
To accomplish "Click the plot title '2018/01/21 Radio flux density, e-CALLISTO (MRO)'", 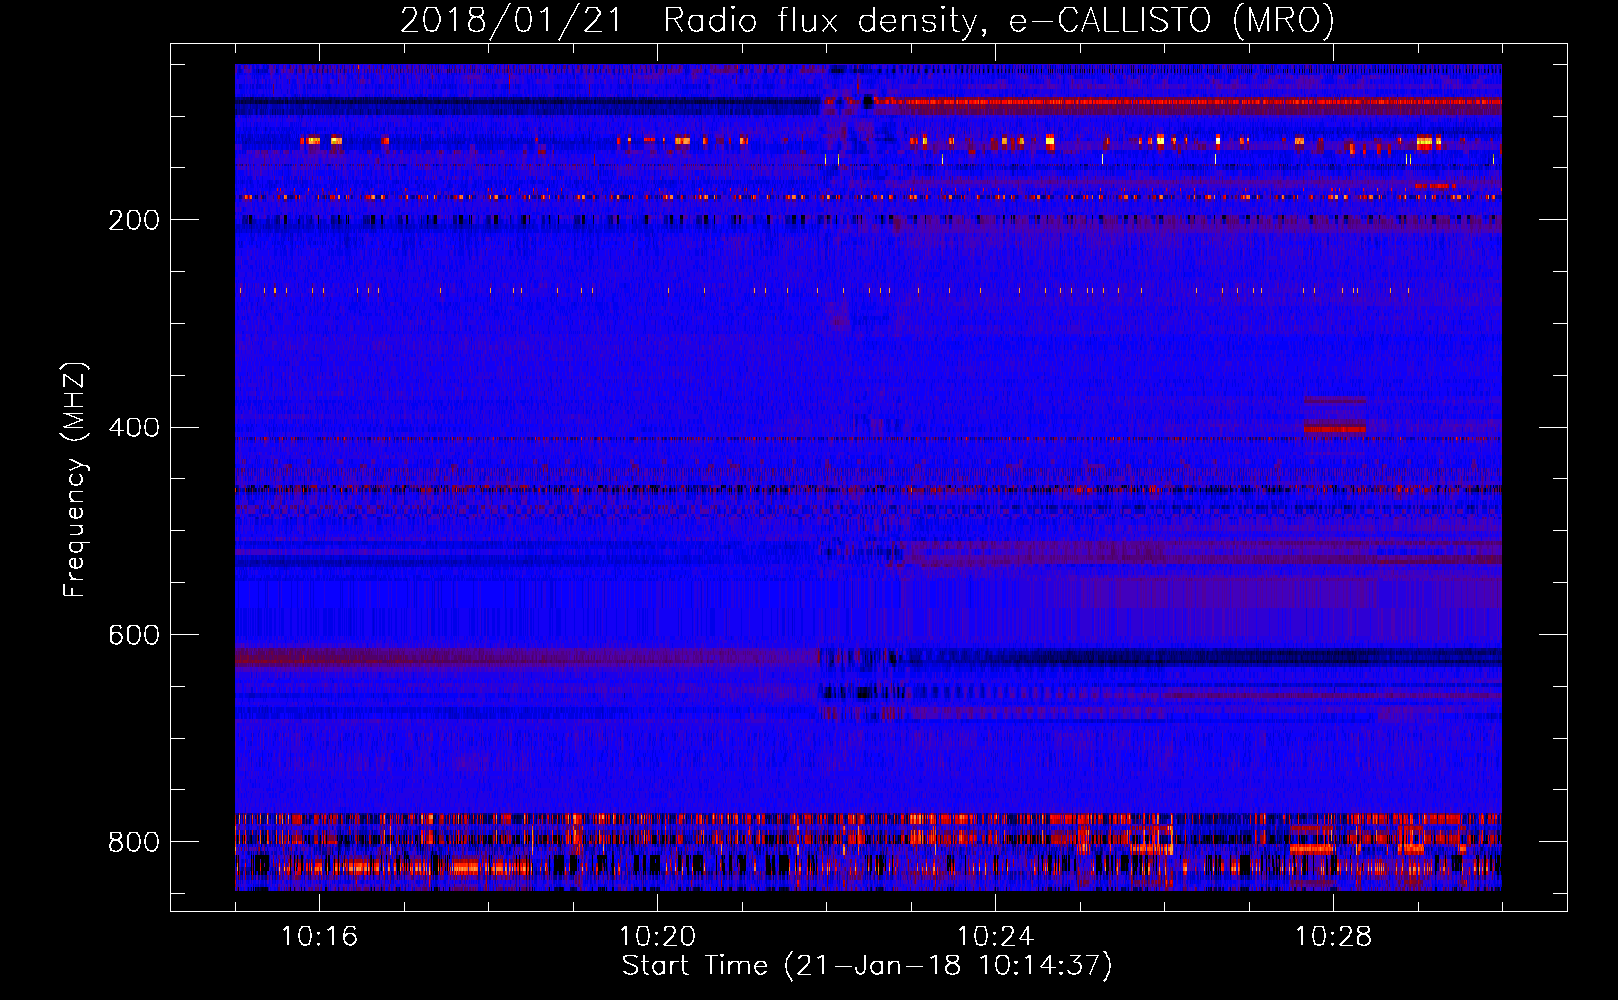I will 867,20.
